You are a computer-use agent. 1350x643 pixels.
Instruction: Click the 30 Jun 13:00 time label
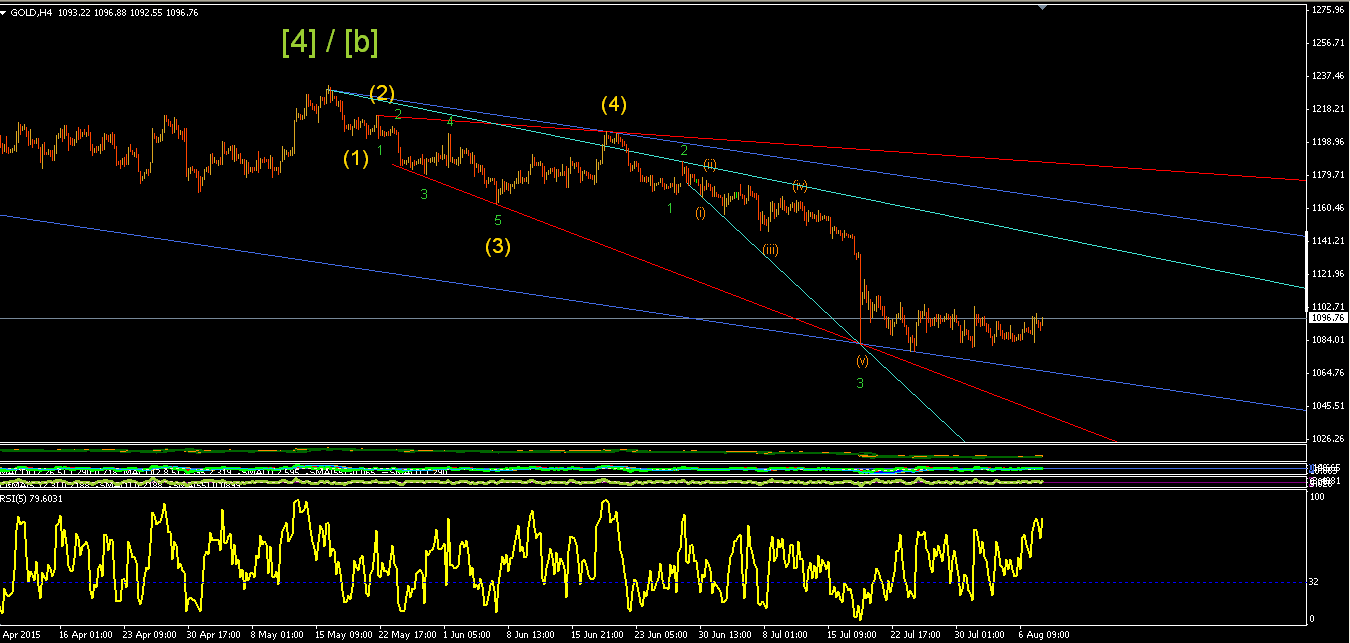click(x=725, y=634)
